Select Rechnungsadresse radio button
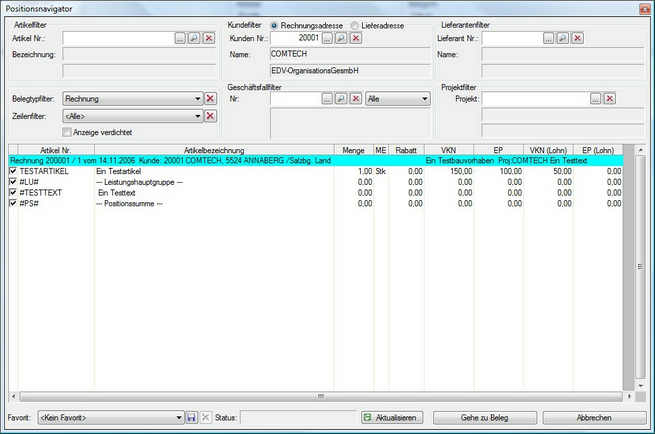This screenshot has width=655, height=434. click(x=274, y=26)
